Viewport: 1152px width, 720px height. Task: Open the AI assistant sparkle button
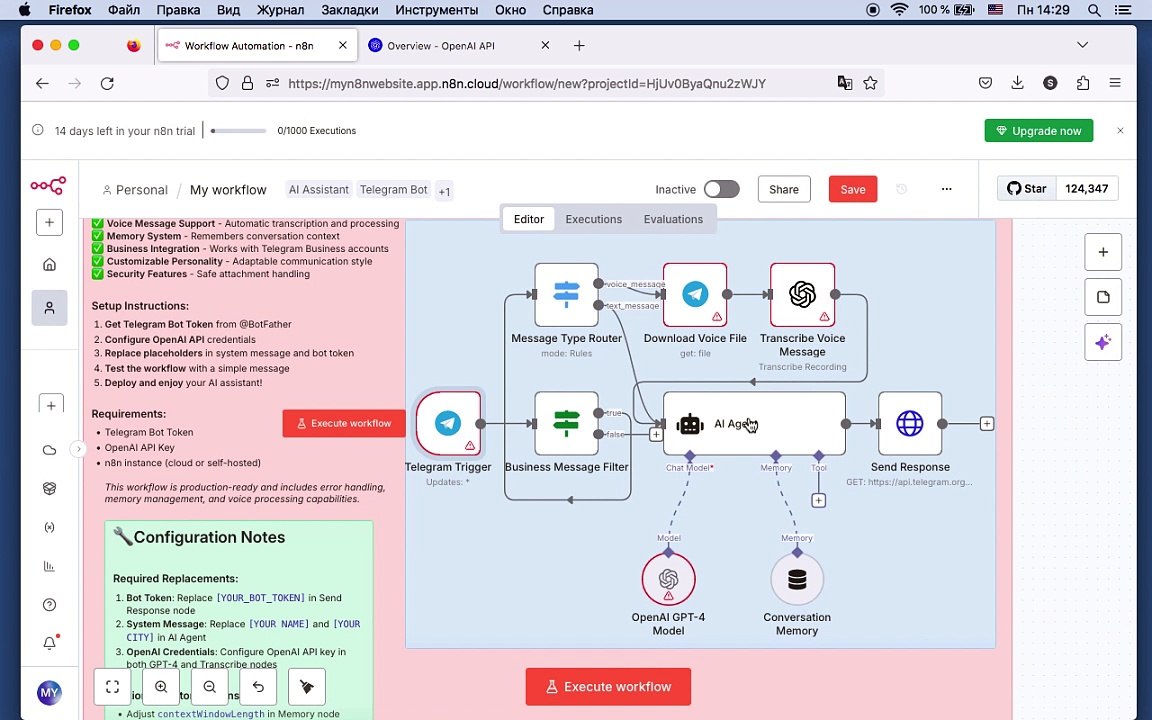[x=1103, y=342]
